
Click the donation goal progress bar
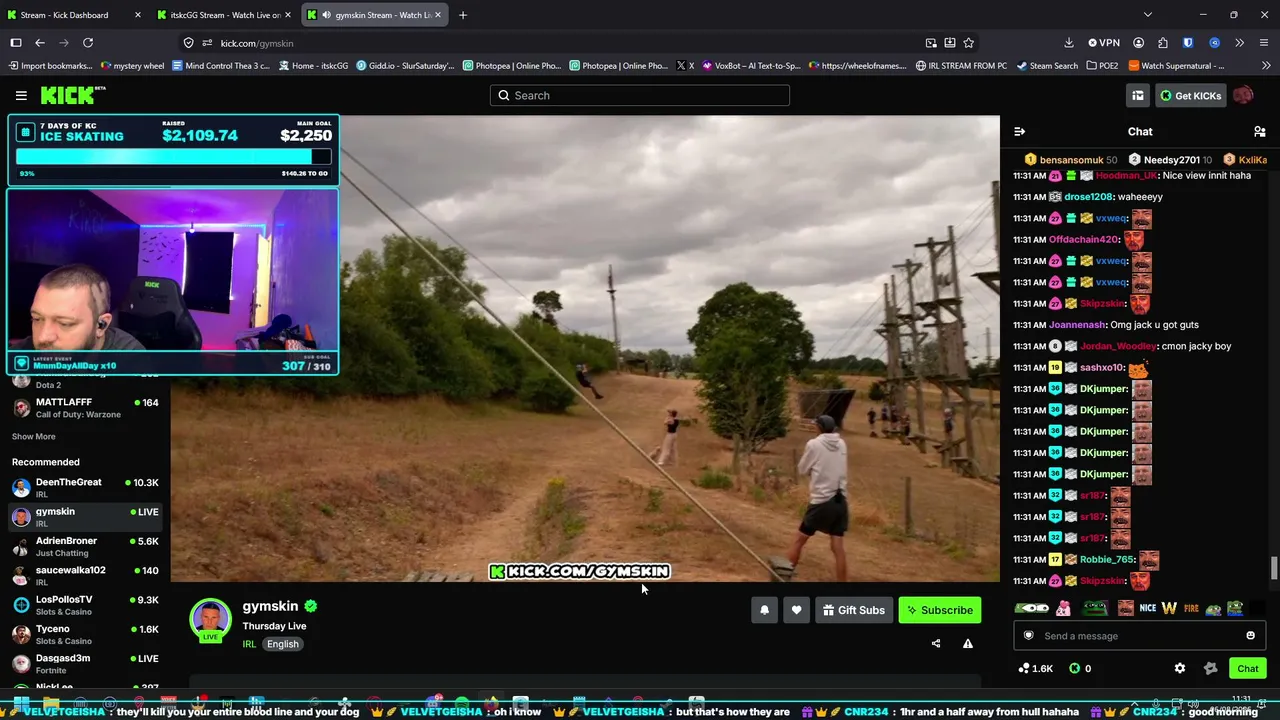(x=173, y=157)
